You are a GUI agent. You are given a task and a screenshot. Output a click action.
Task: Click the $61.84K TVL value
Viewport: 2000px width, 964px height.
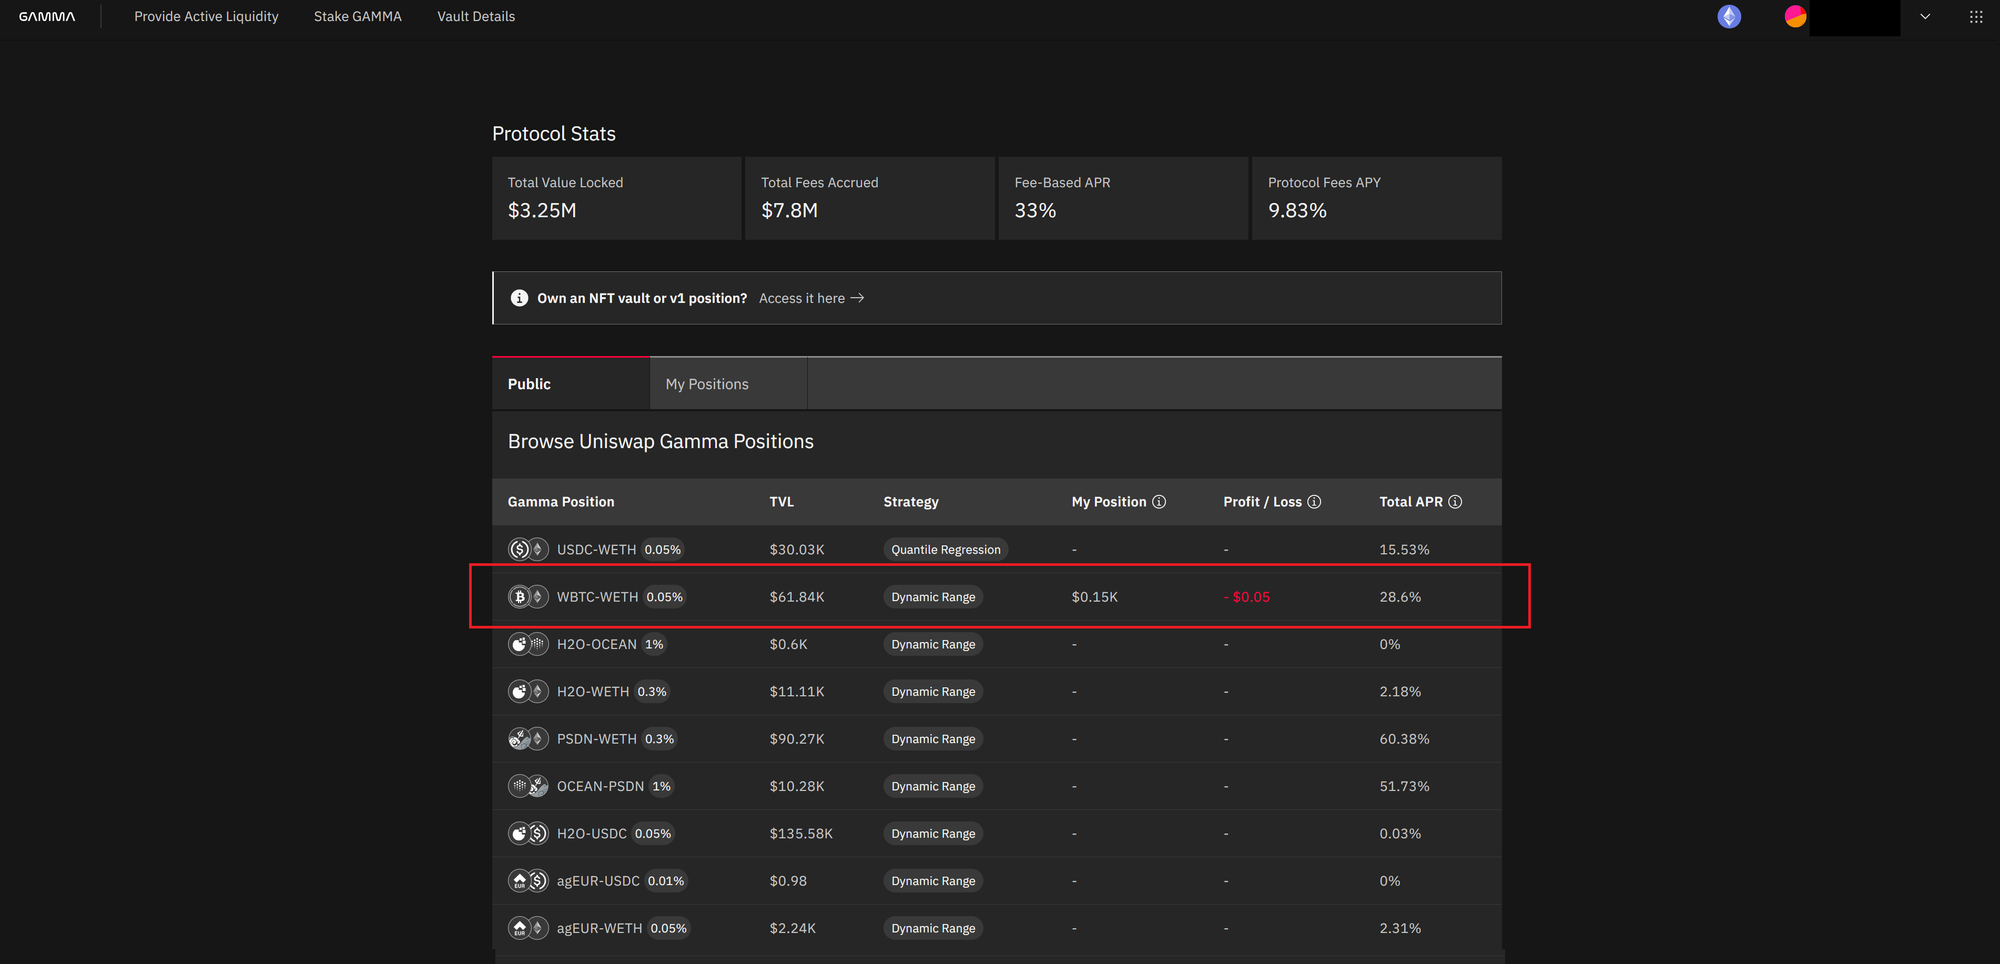[x=797, y=597]
